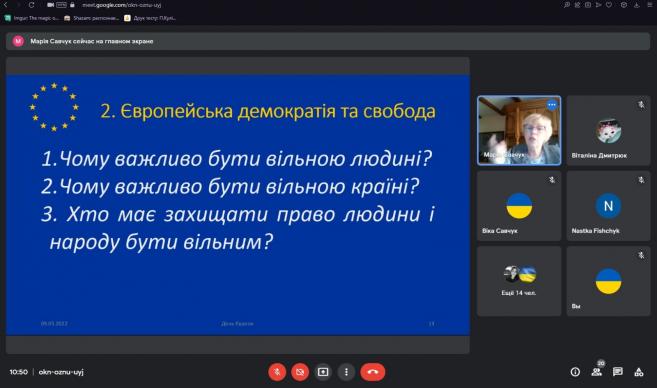Click the Віка Савчук participant tile
This screenshot has width=657, height=388.
[x=519, y=206]
